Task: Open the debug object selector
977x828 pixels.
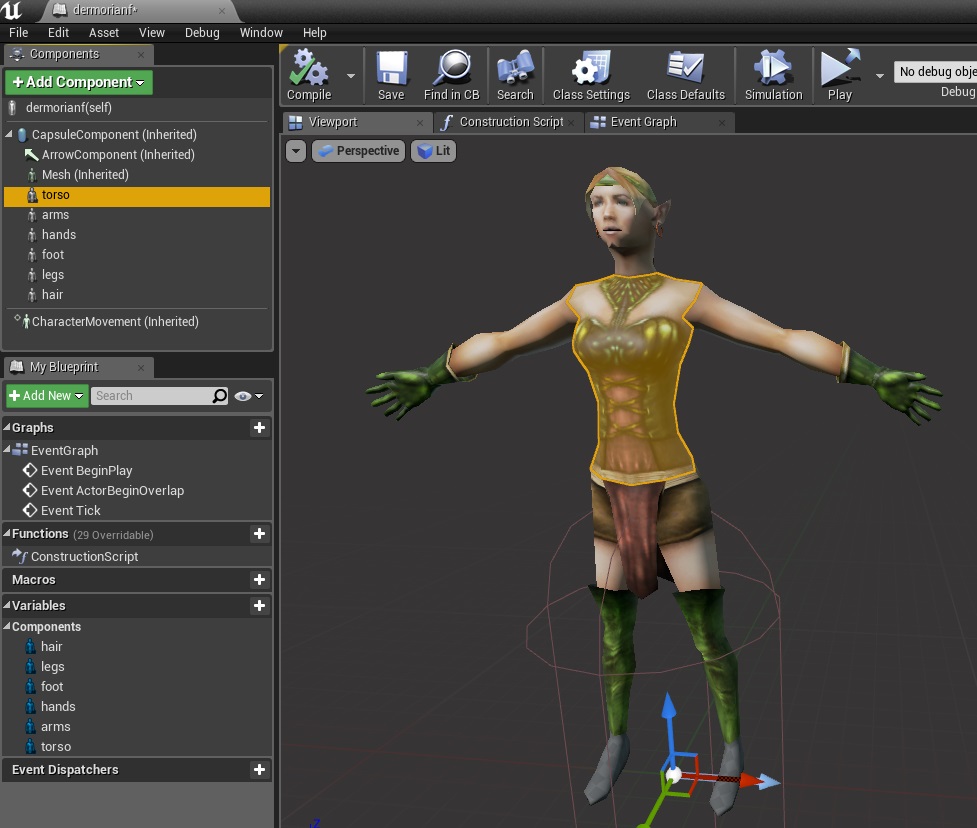Action: [x=935, y=72]
